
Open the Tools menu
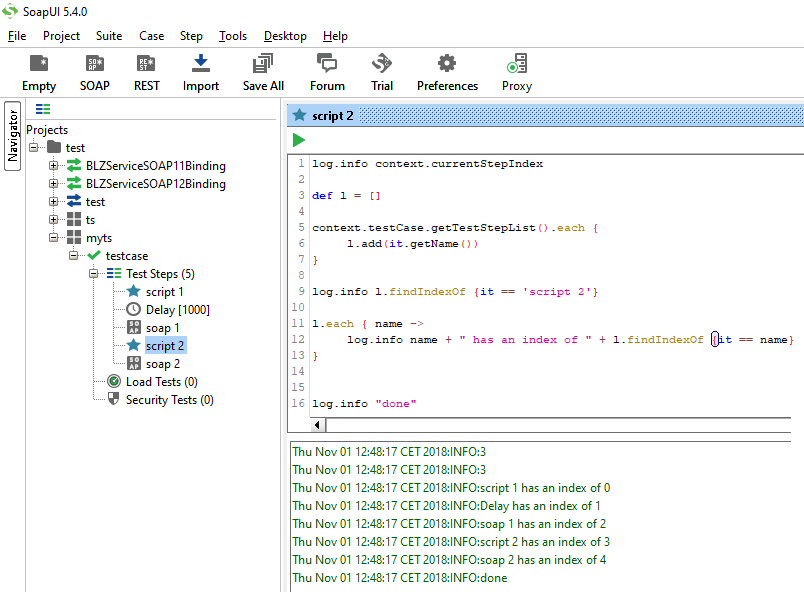pos(233,36)
